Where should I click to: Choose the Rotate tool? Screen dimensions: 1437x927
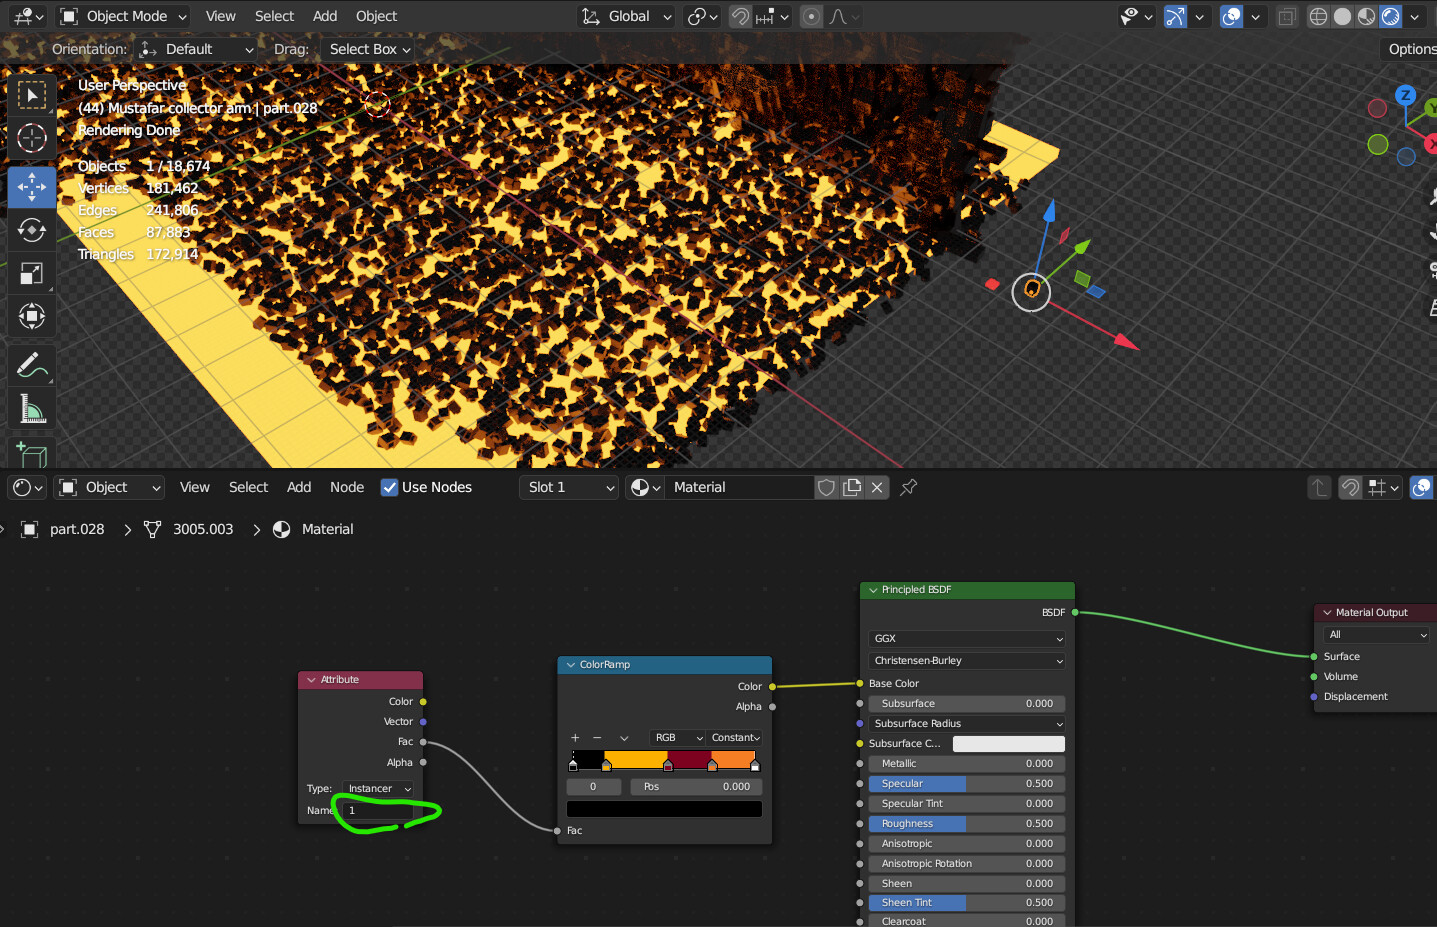click(x=31, y=230)
